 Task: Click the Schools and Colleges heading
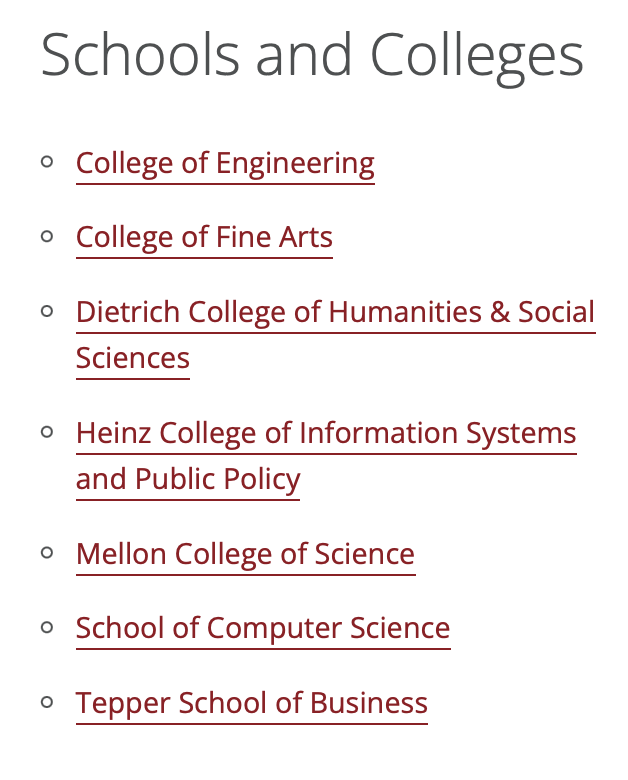tap(312, 57)
